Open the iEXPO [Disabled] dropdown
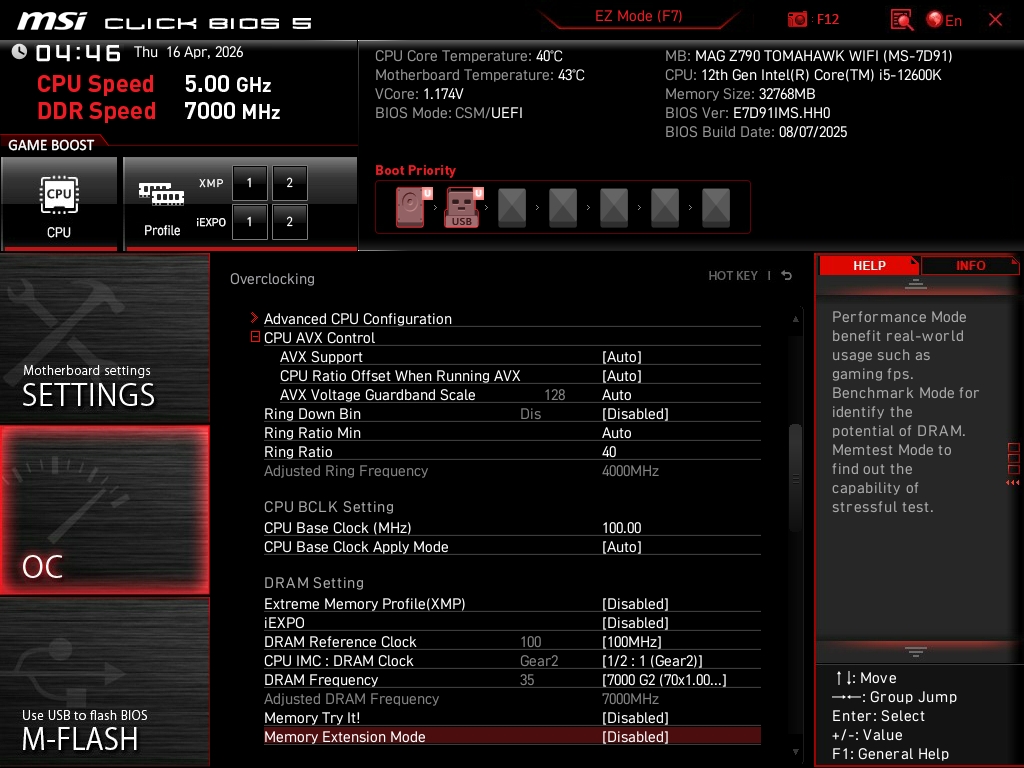 635,622
